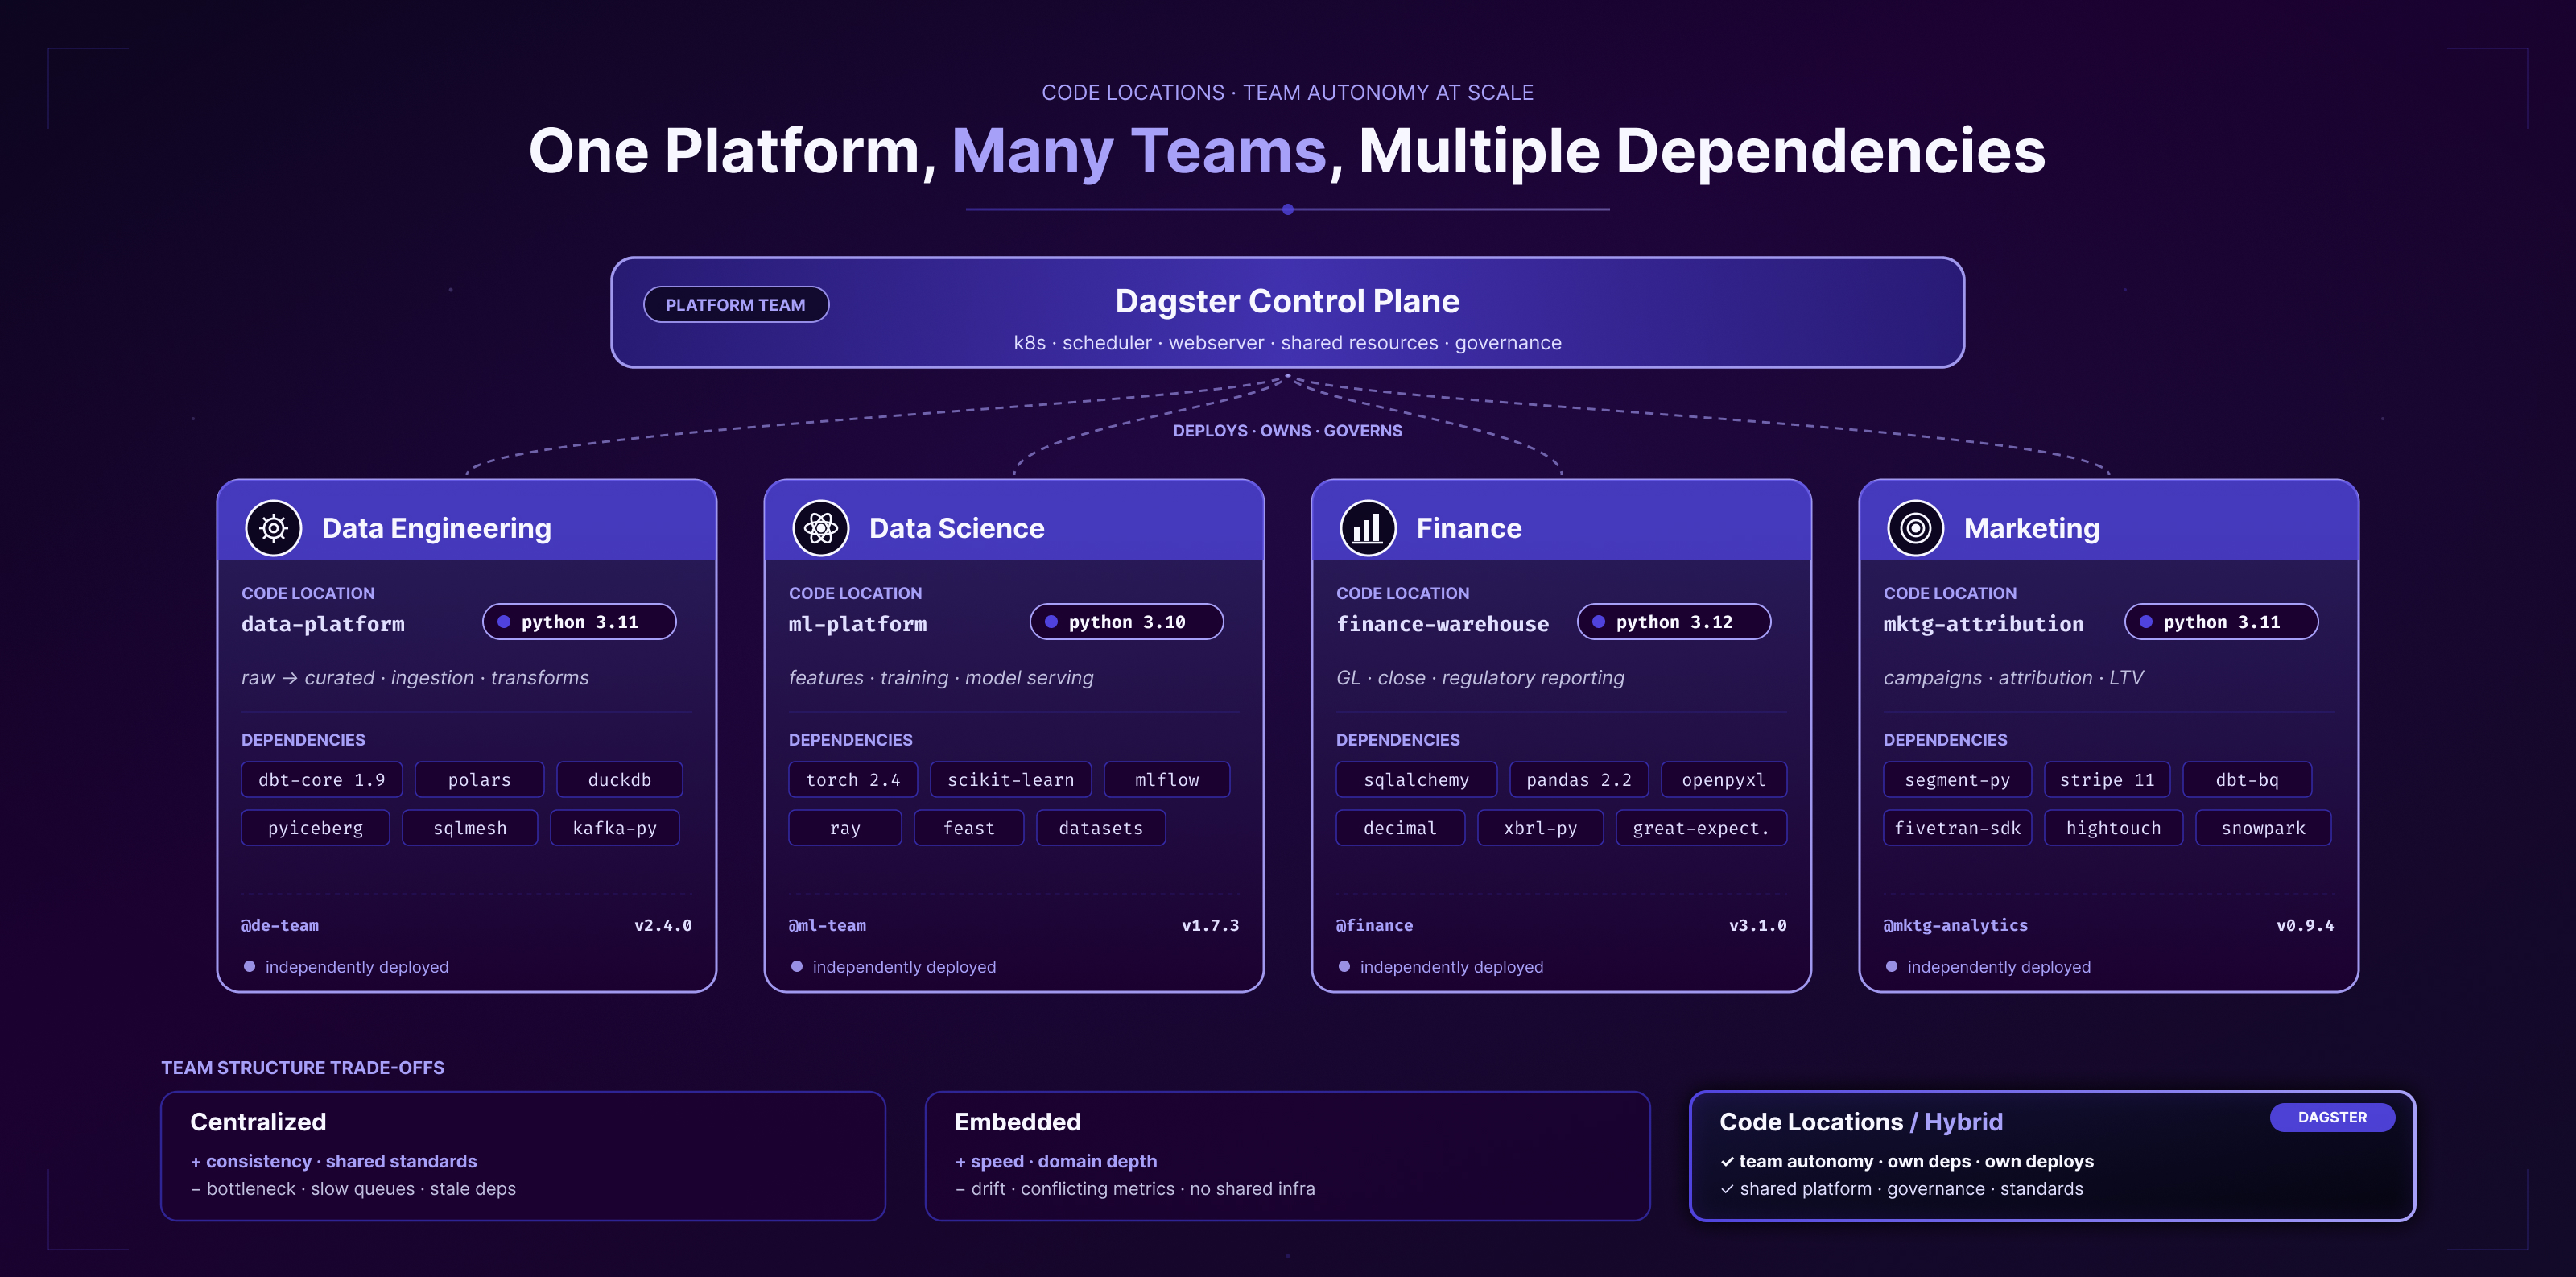This screenshot has width=2576, height=1277.
Task: Select the fivetran-sdk dependency chip
Action: [1958, 828]
